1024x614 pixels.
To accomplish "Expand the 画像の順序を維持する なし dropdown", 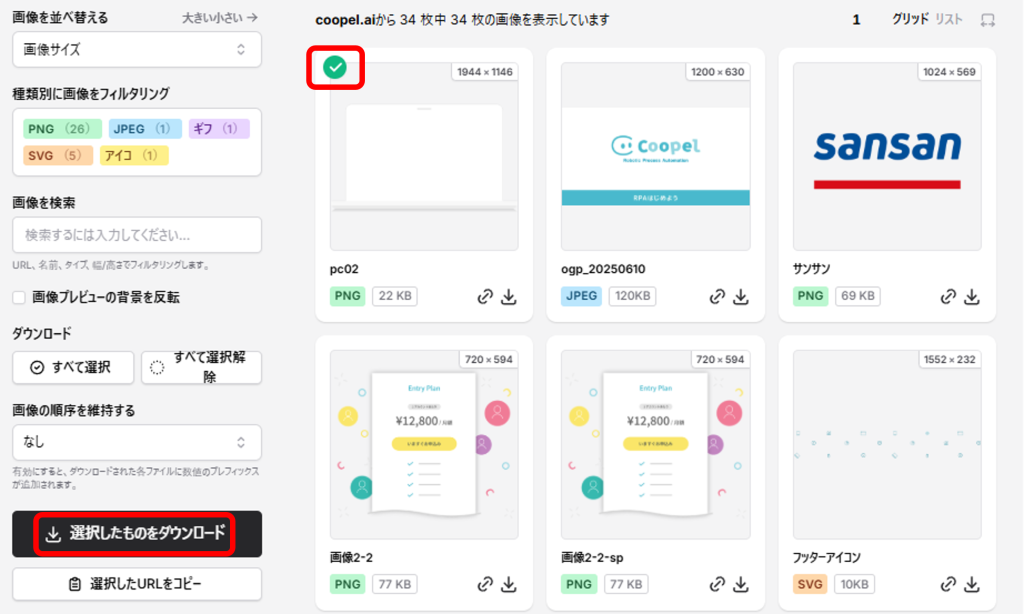I will click(x=136, y=442).
